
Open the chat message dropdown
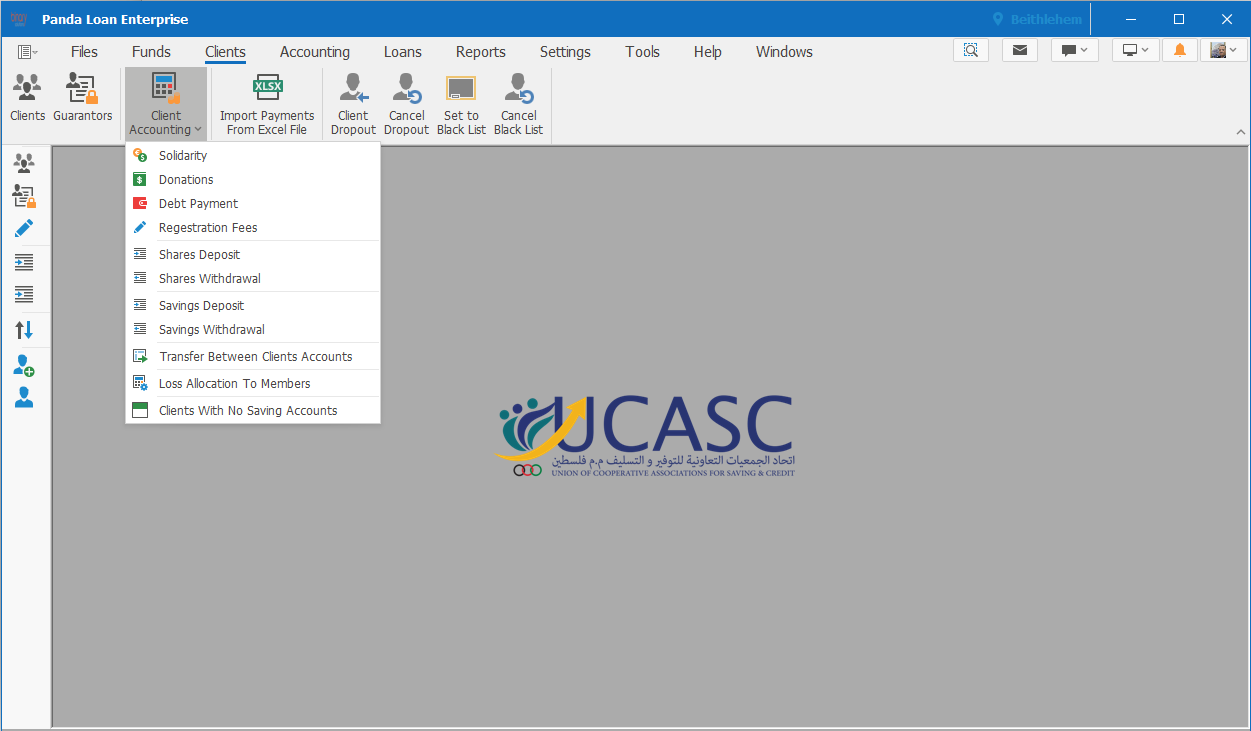[x=1074, y=50]
